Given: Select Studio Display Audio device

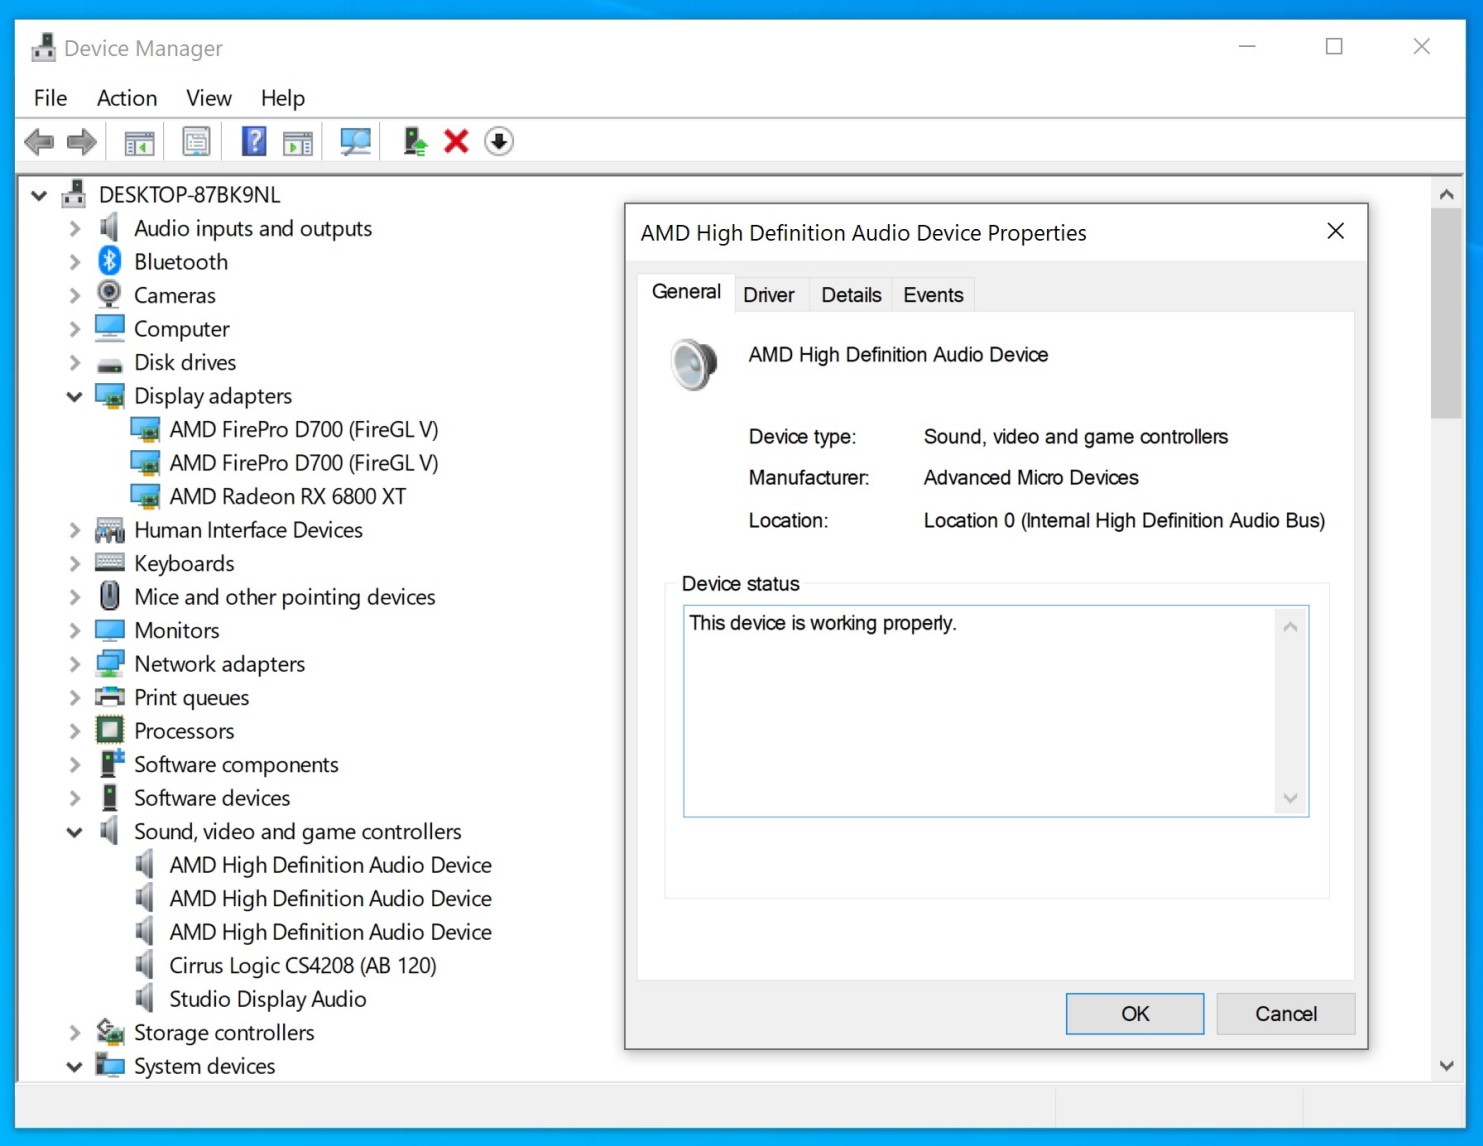Looking at the screenshot, I should tap(268, 999).
